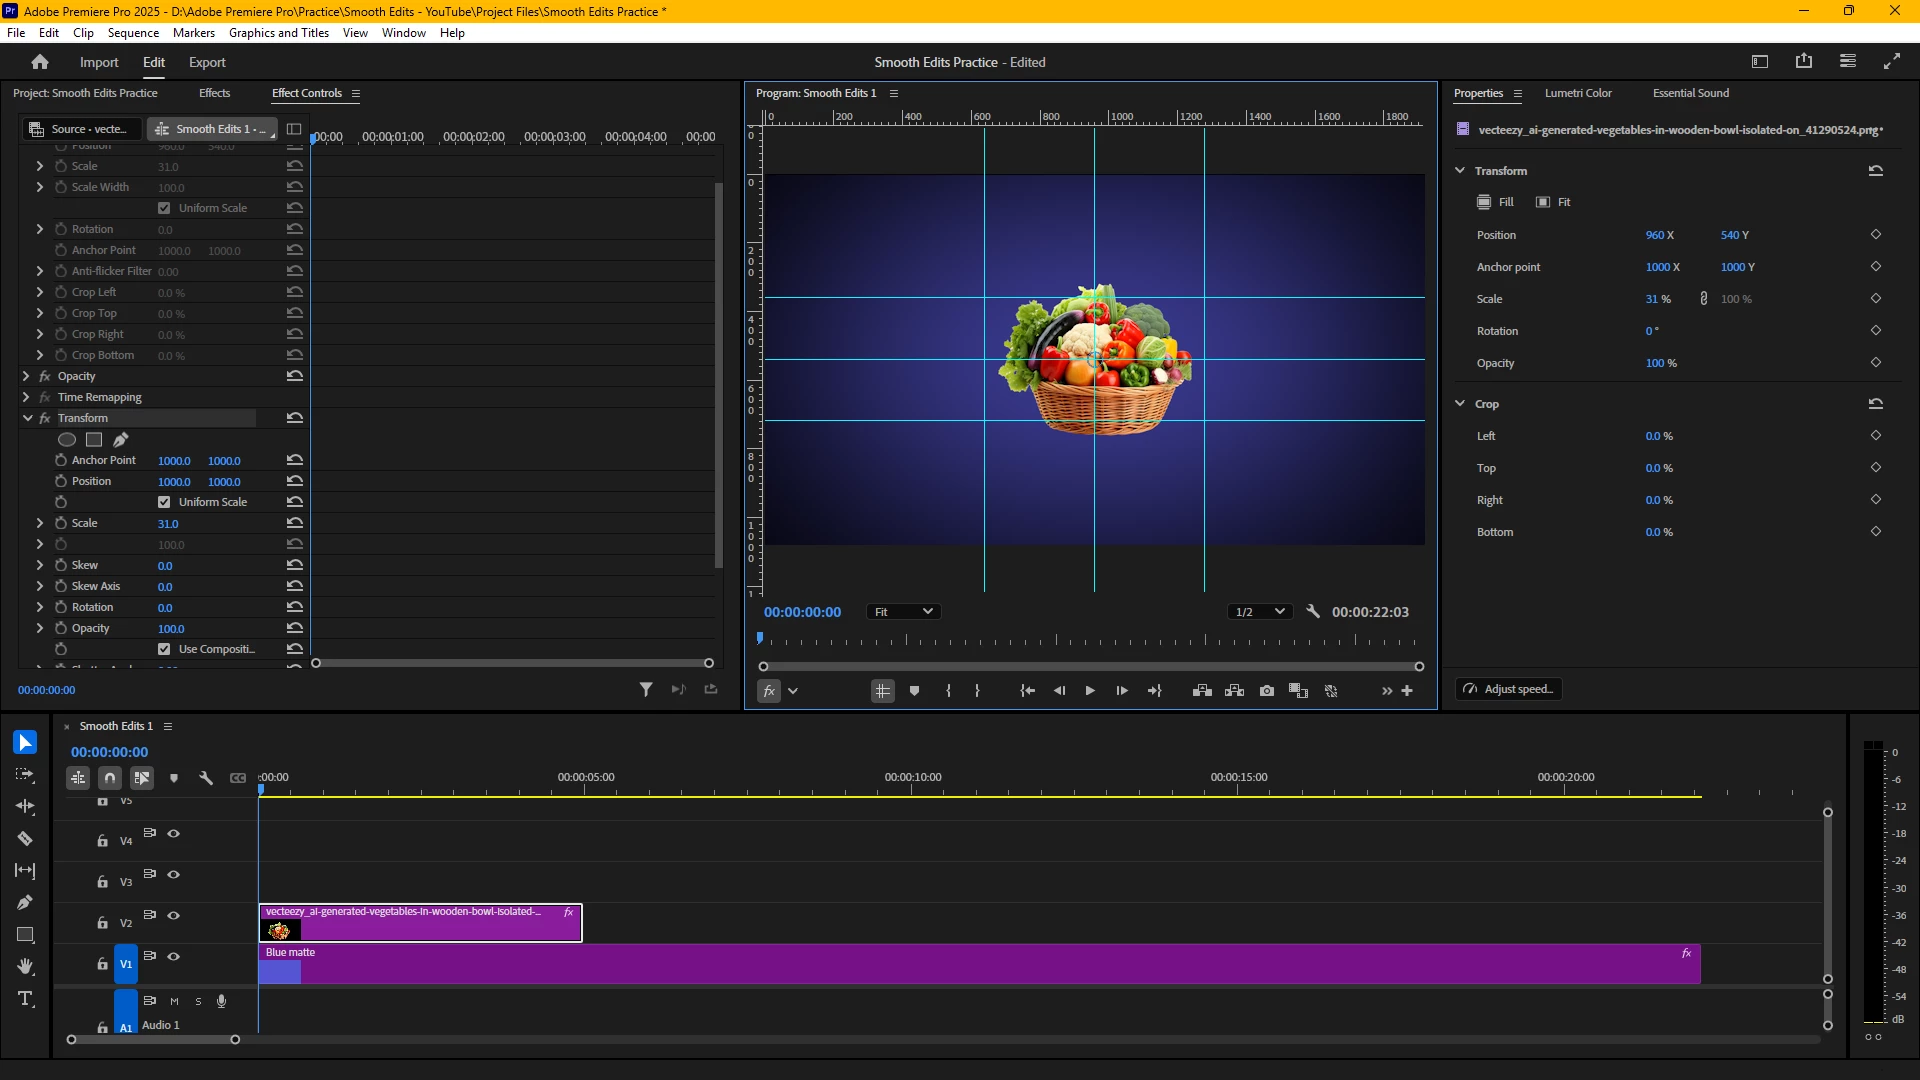Select the Razor tool in timeline toolbar

(25, 838)
